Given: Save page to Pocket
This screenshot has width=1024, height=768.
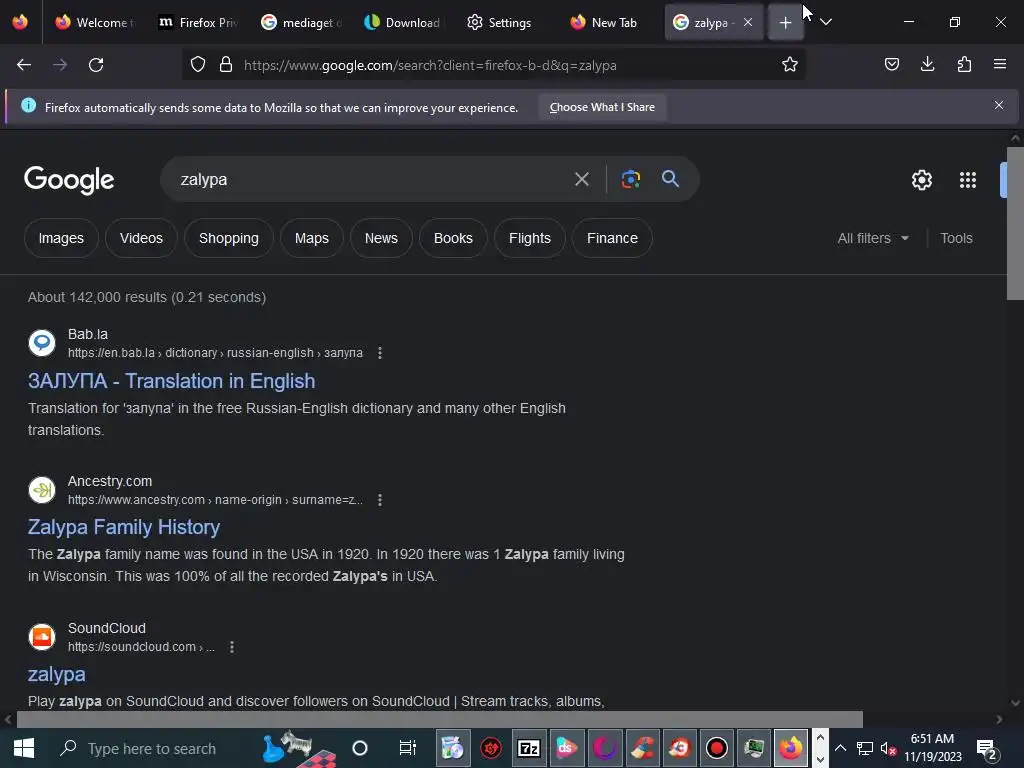Looking at the screenshot, I should 891,65.
